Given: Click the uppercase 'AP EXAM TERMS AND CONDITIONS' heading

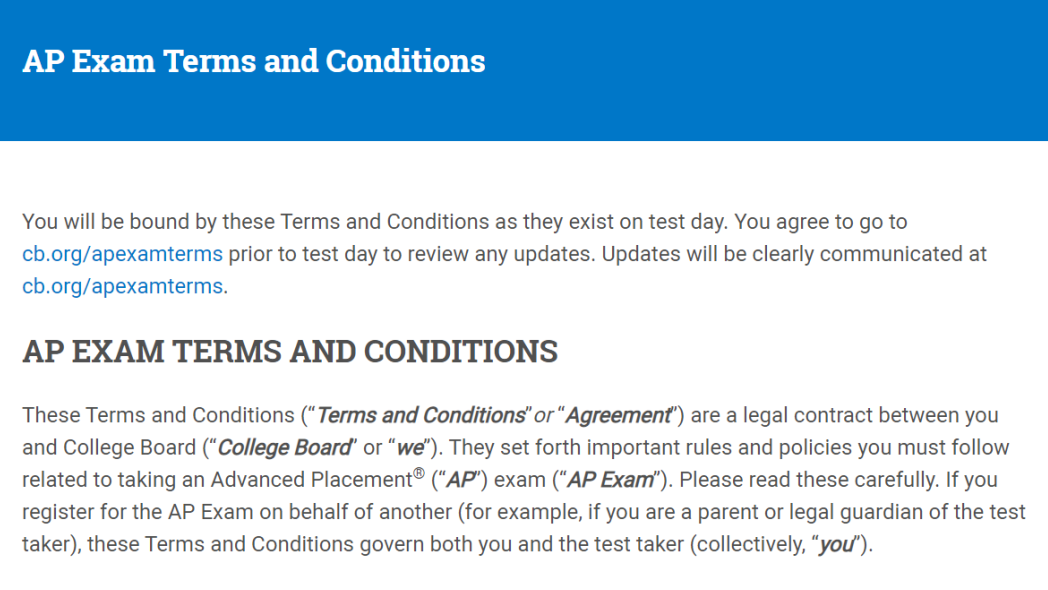Looking at the screenshot, I should [x=290, y=351].
